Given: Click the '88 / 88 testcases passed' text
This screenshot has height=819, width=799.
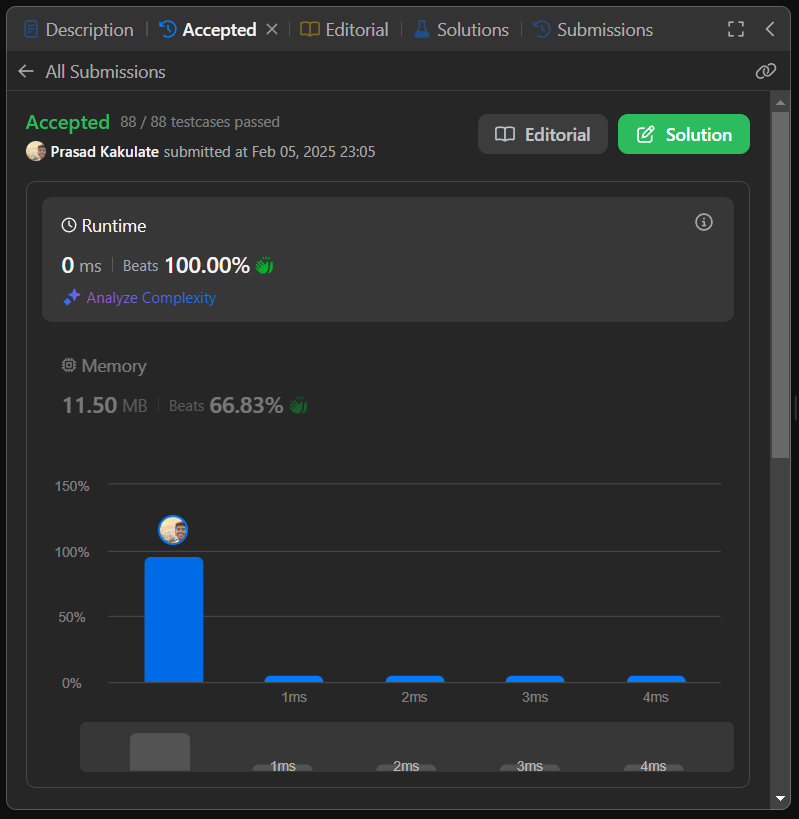Looking at the screenshot, I should (200, 122).
